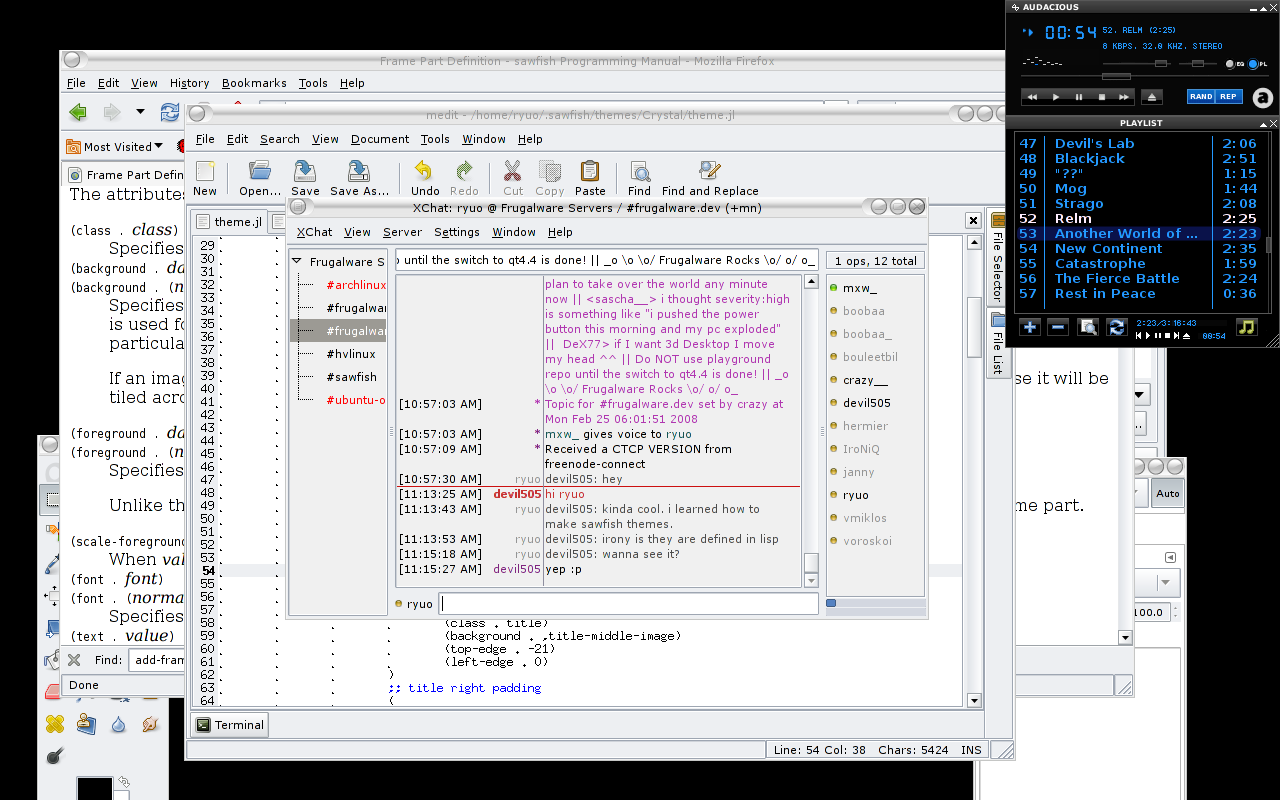Adjust Audacious balance slider
1280x800 pixels.
[1197, 64]
